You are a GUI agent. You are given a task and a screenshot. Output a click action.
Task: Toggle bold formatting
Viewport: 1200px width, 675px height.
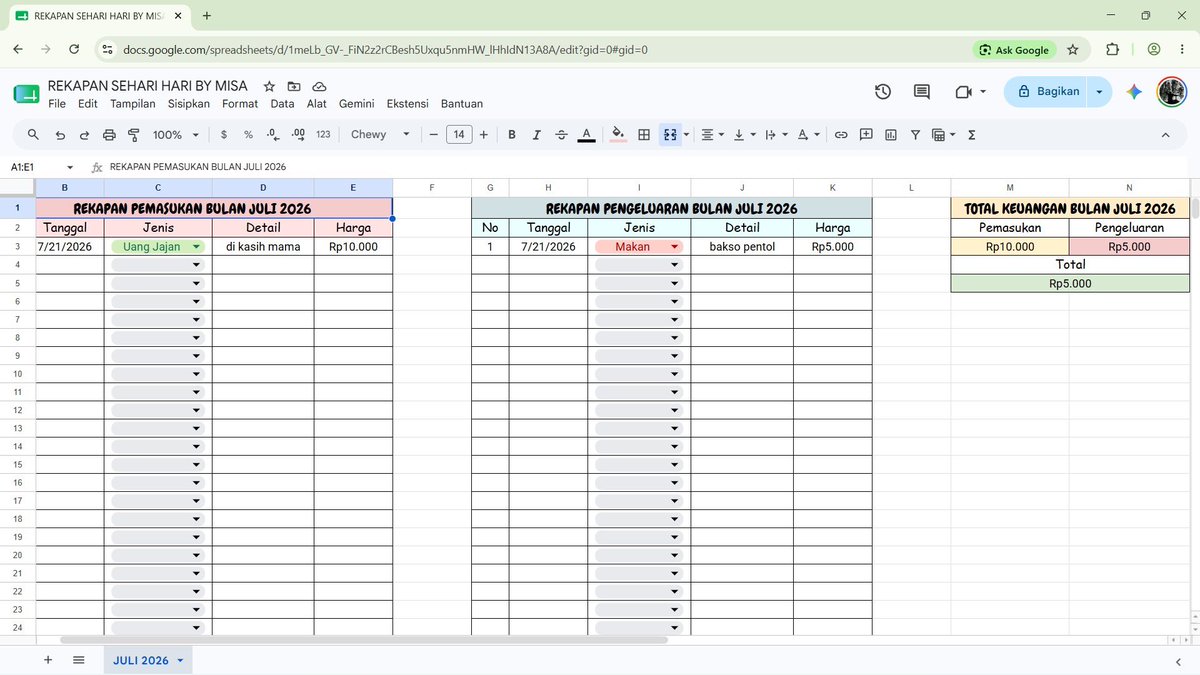point(512,134)
